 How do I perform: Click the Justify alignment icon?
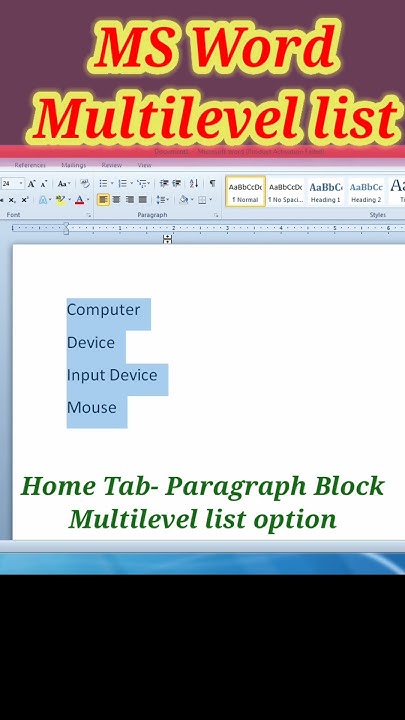tap(143, 199)
